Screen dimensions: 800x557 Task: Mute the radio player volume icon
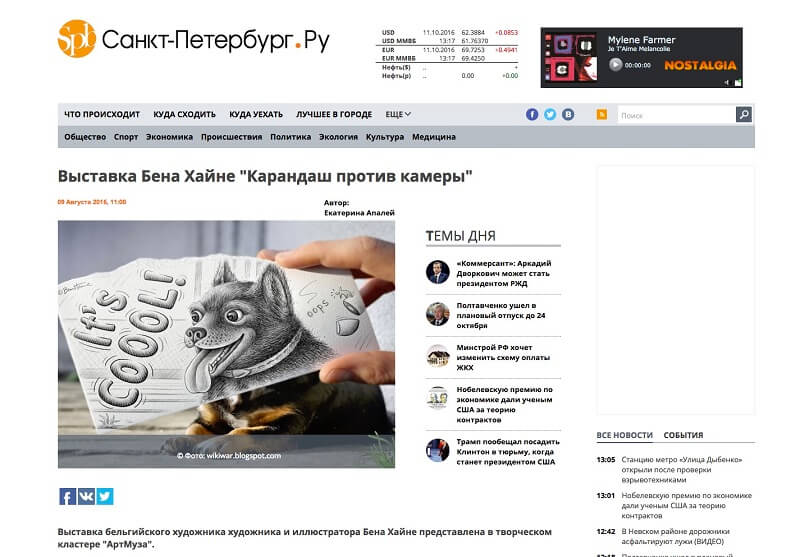[727, 83]
